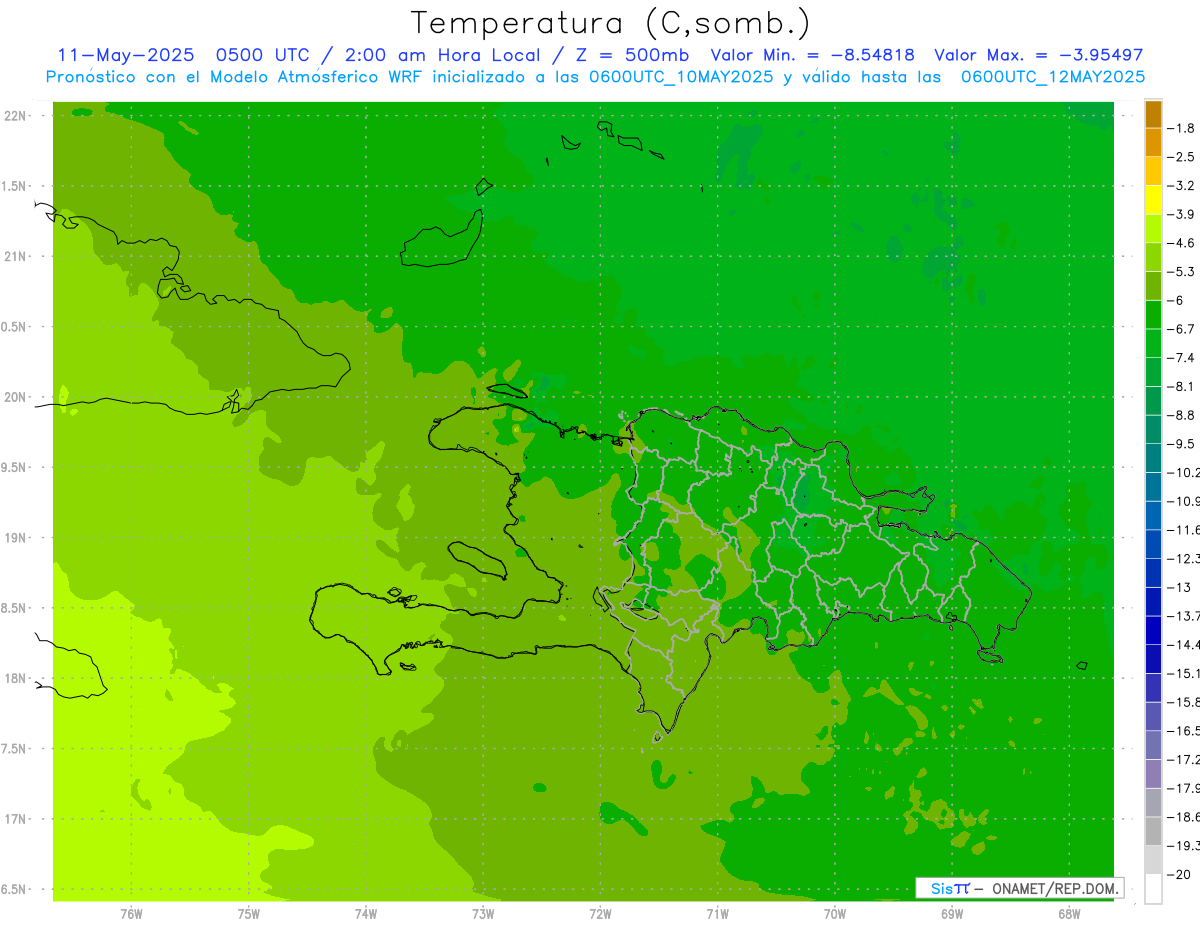Click the yellow swatch between -3.2 and -3.9
This screenshot has height=927, width=1200.
click(x=1153, y=200)
